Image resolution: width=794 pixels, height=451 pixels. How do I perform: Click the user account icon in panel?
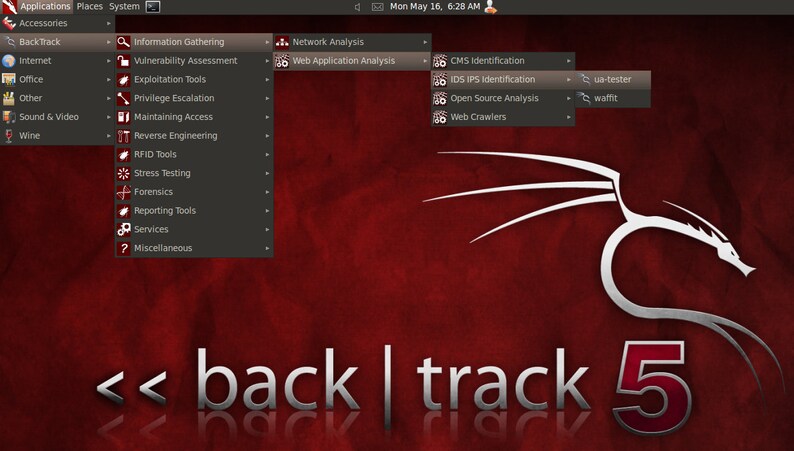click(490, 7)
